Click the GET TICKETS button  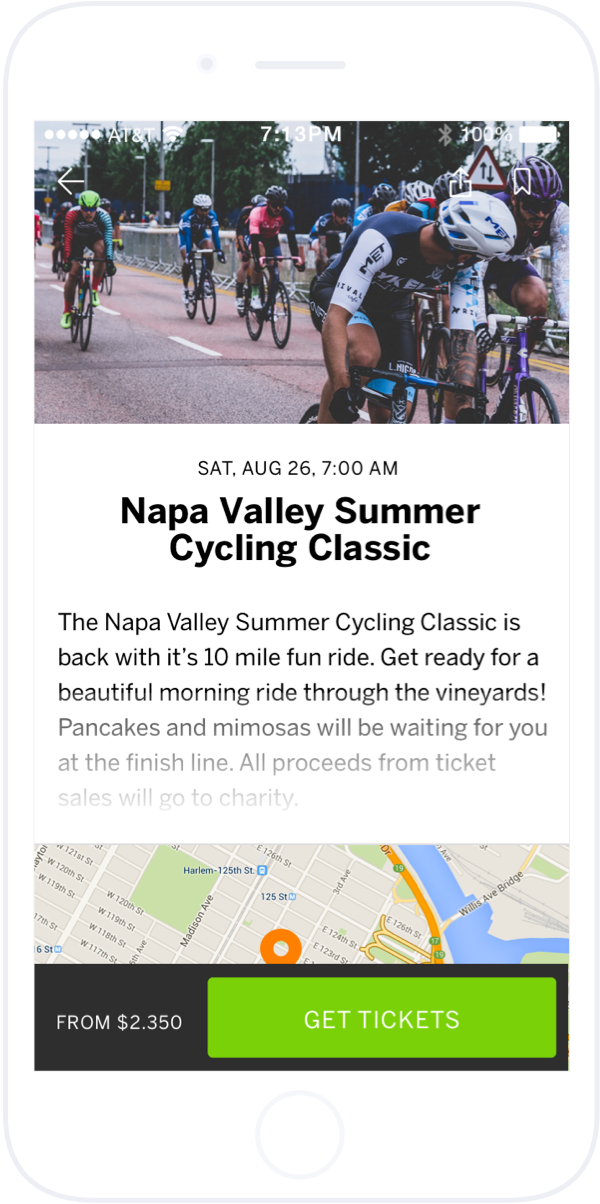[381, 1018]
